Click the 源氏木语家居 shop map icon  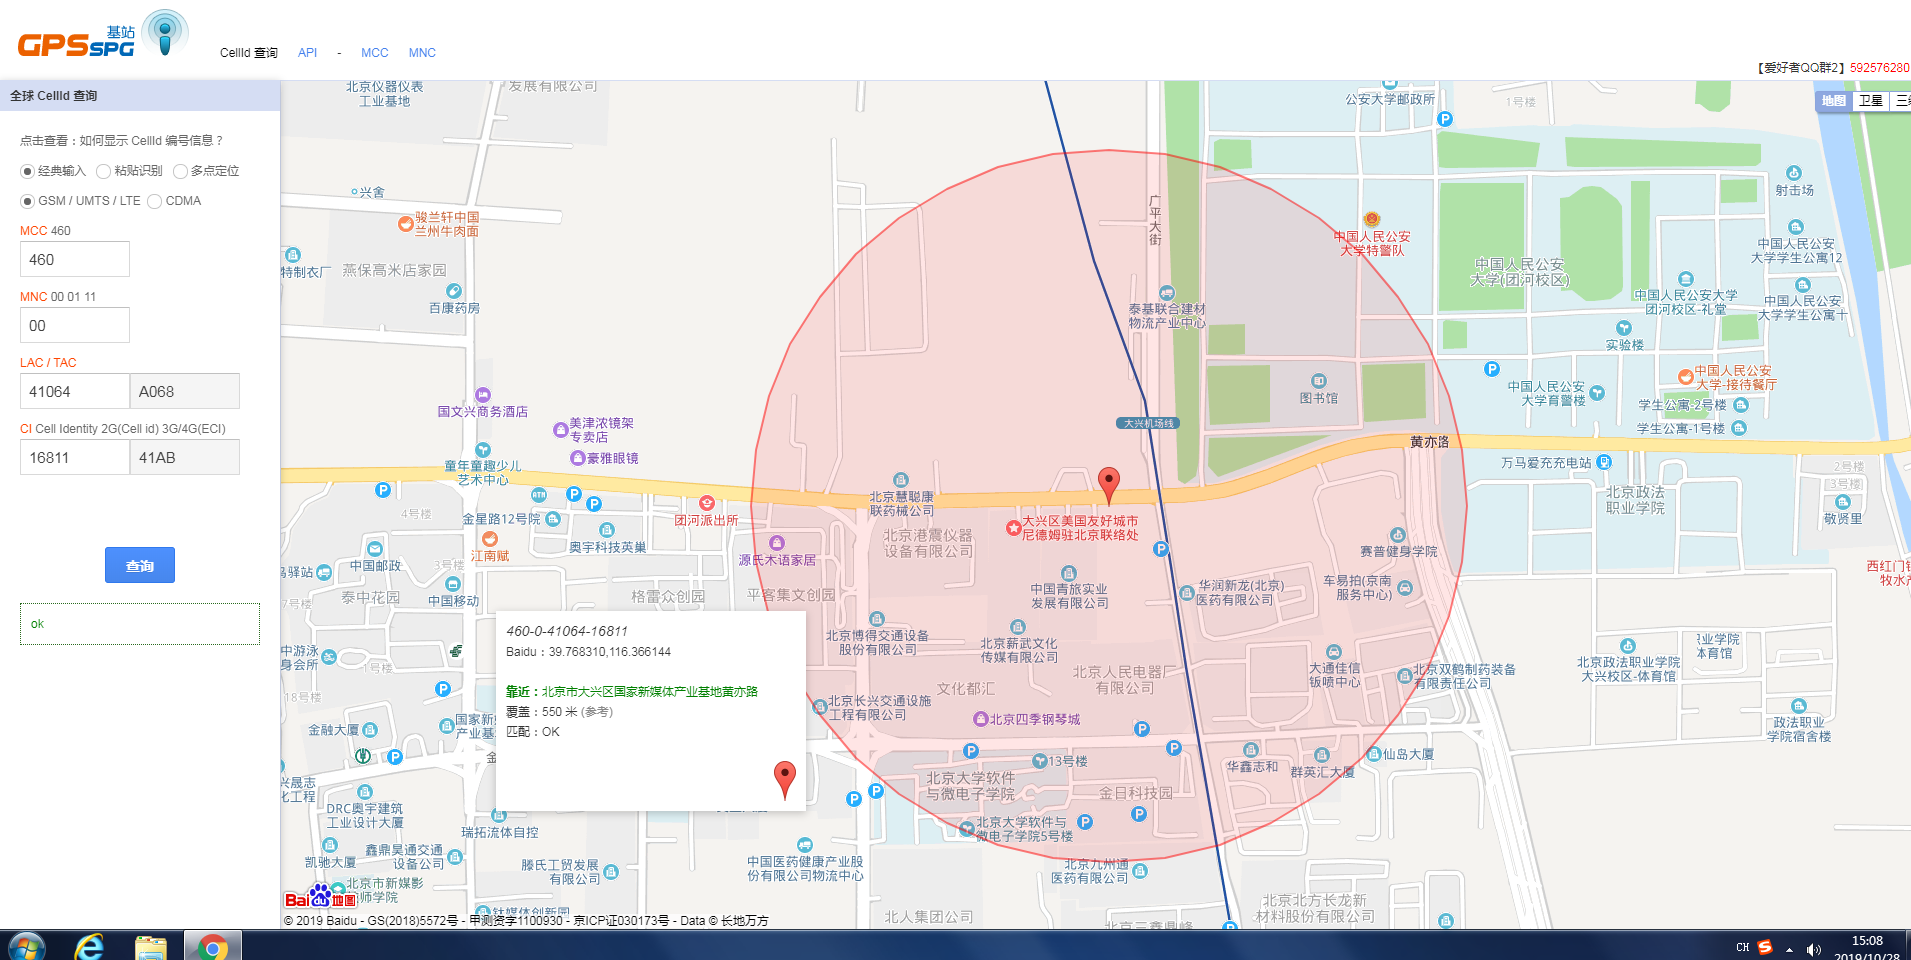777,543
